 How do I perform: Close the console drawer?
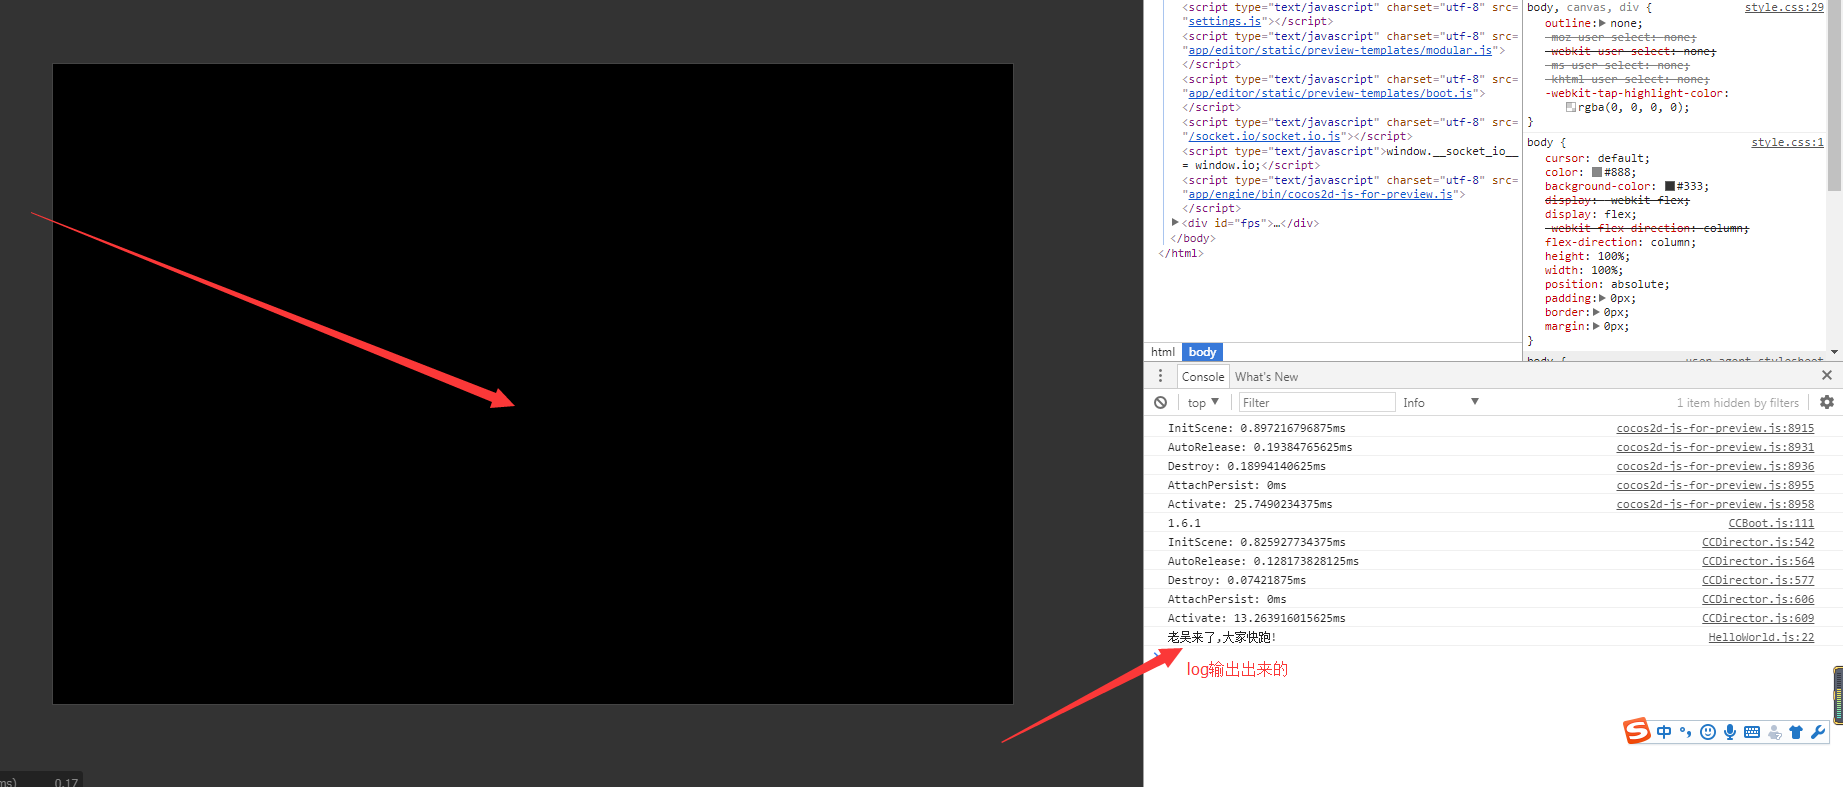pyautogui.click(x=1827, y=375)
